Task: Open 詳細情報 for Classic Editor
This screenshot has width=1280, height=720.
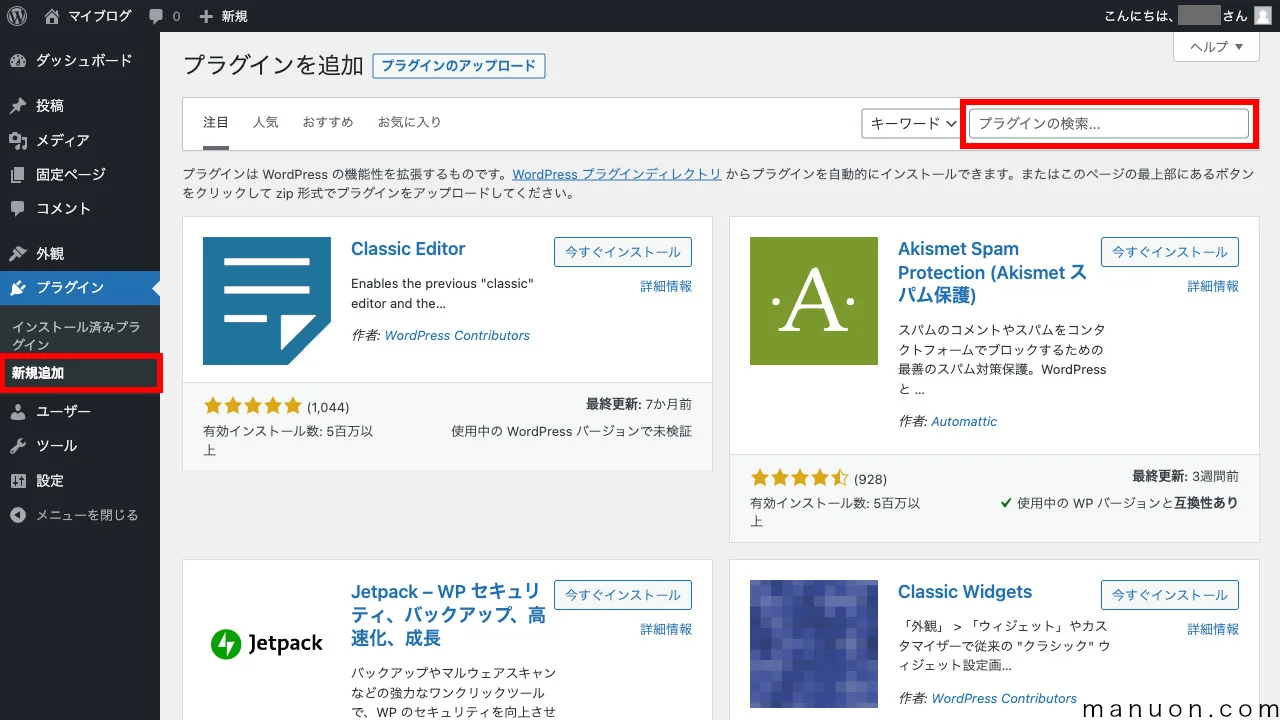Action: [666, 286]
